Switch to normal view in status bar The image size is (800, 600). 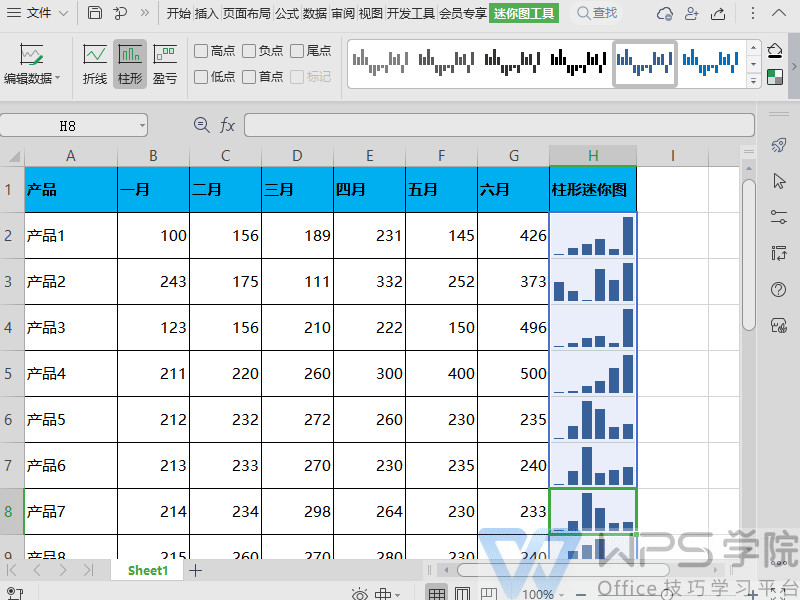pos(437,593)
